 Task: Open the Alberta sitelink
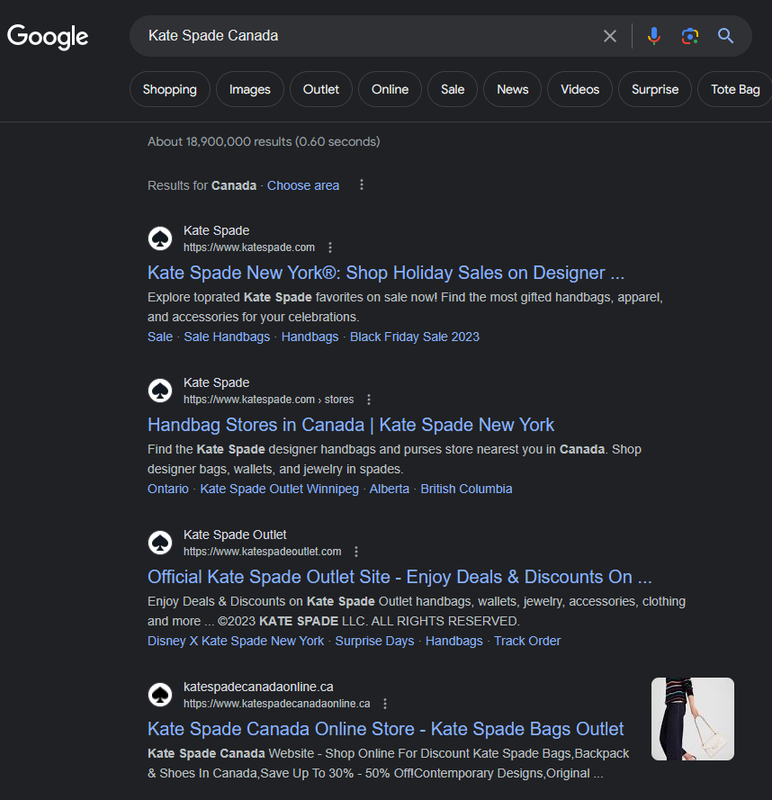pyautogui.click(x=389, y=489)
